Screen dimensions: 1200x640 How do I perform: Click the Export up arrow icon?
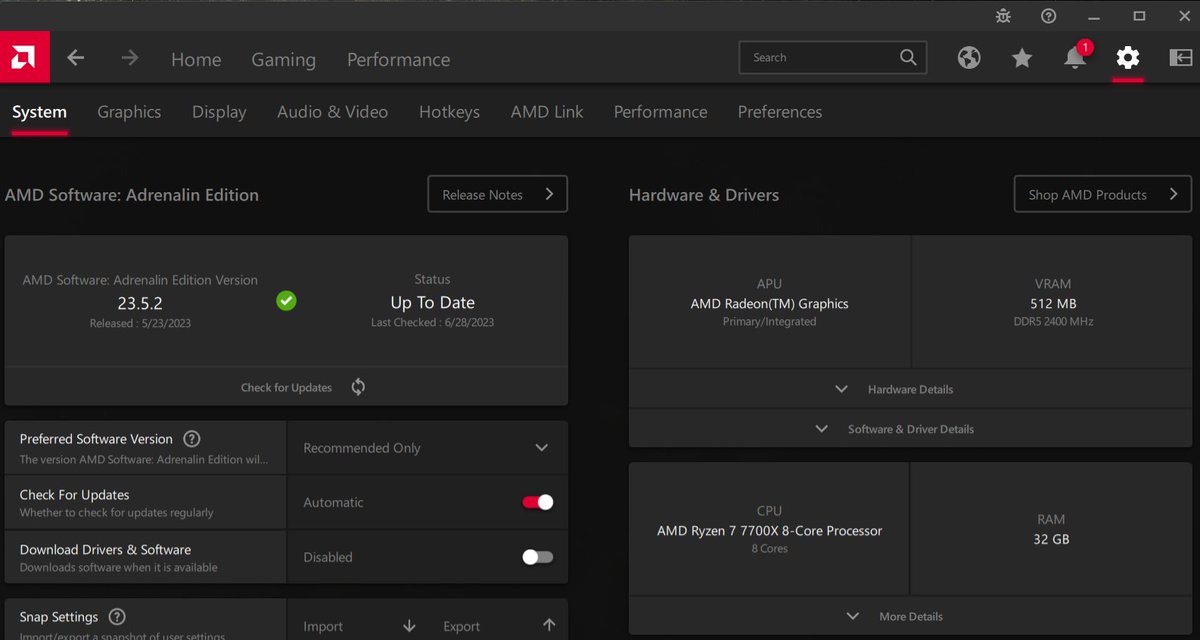(549, 625)
